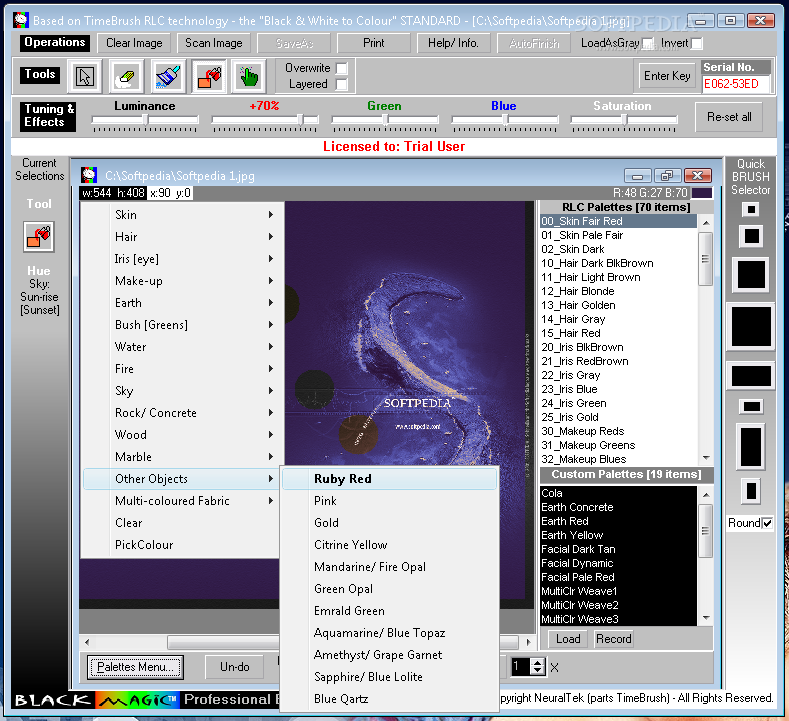Select MultiClr Weave2 custom palette

618,605
